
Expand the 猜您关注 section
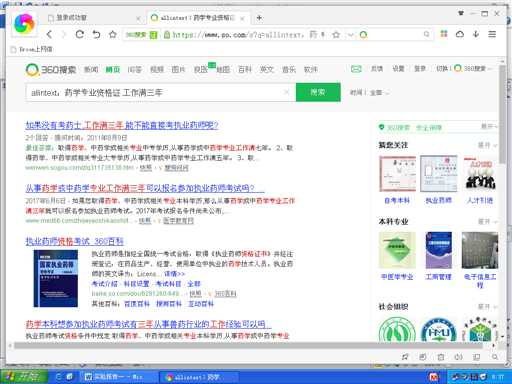click(487, 145)
